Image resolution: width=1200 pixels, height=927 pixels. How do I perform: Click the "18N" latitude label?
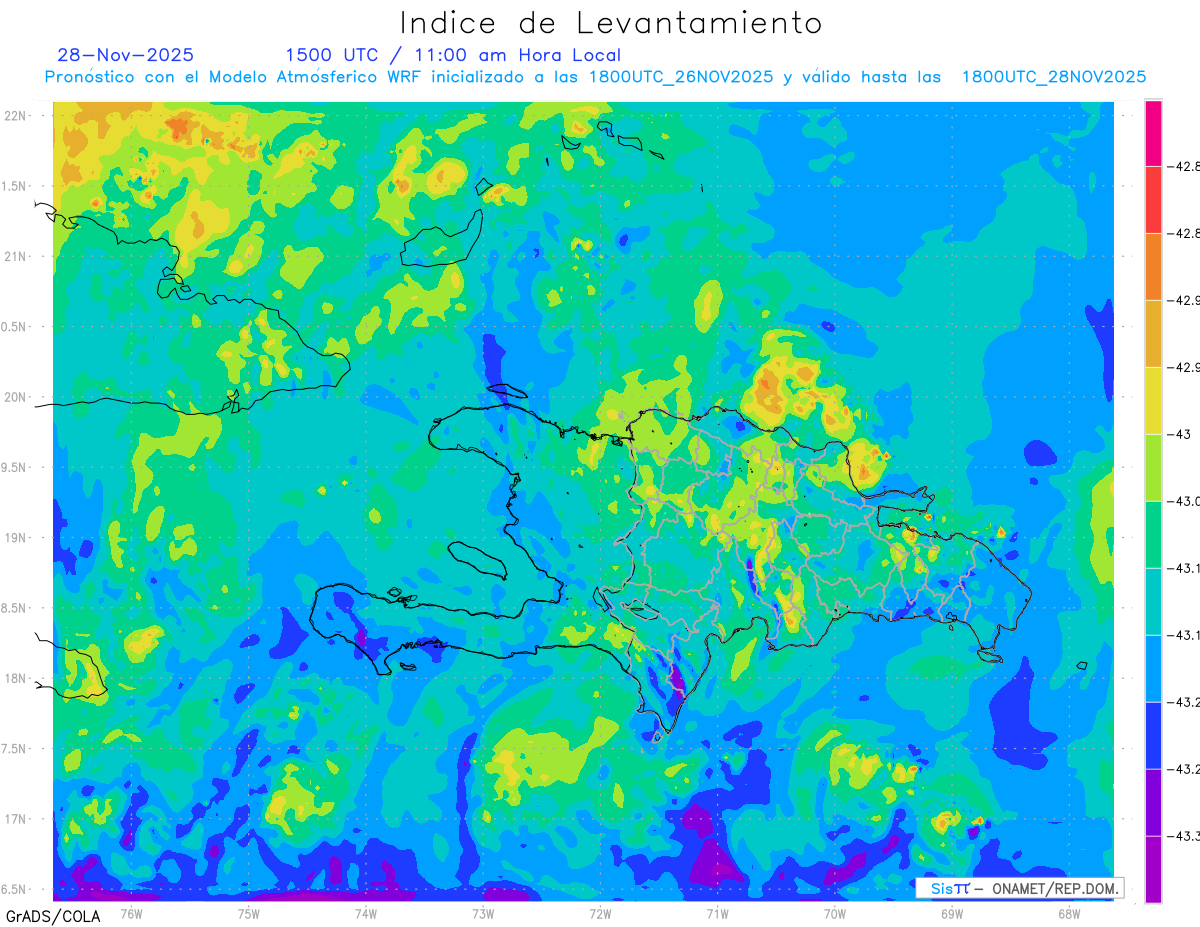(x=15, y=678)
